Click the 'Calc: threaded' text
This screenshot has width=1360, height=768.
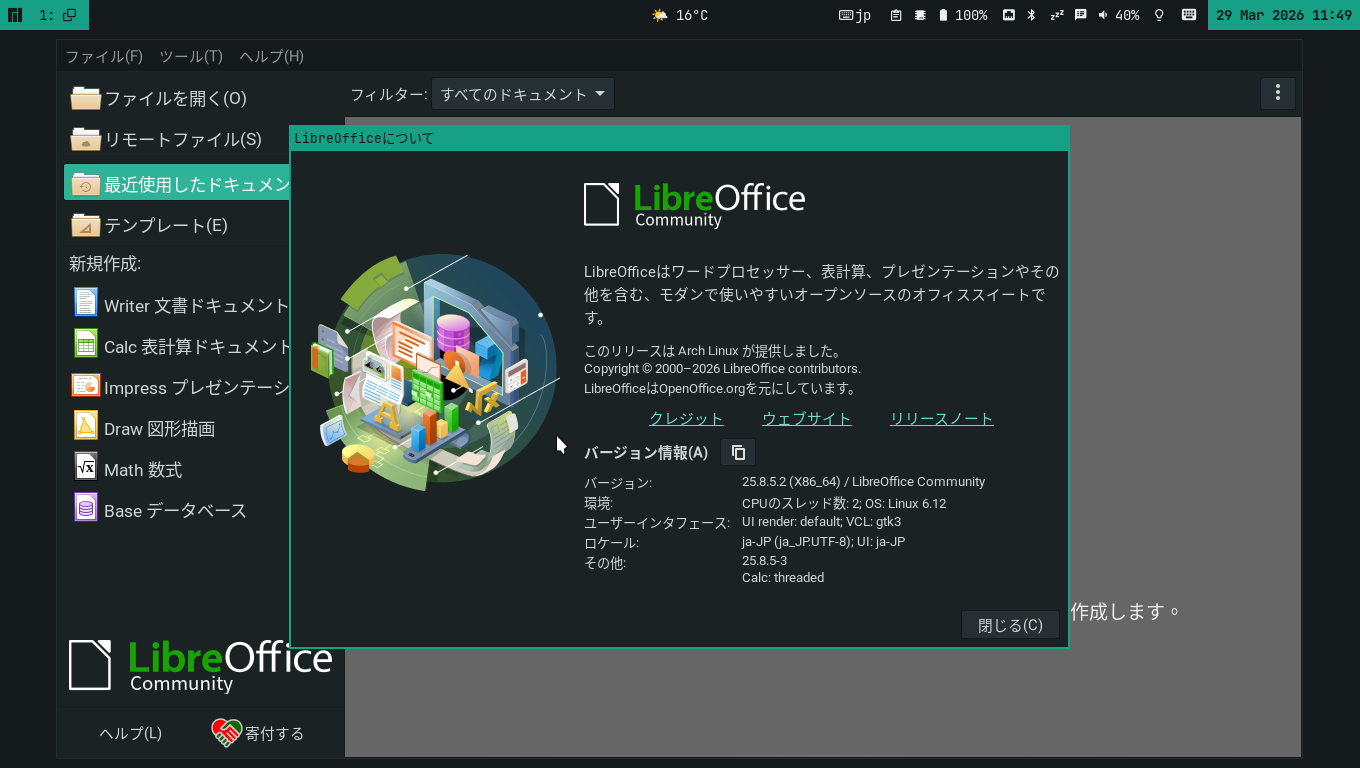(x=783, y=577)
